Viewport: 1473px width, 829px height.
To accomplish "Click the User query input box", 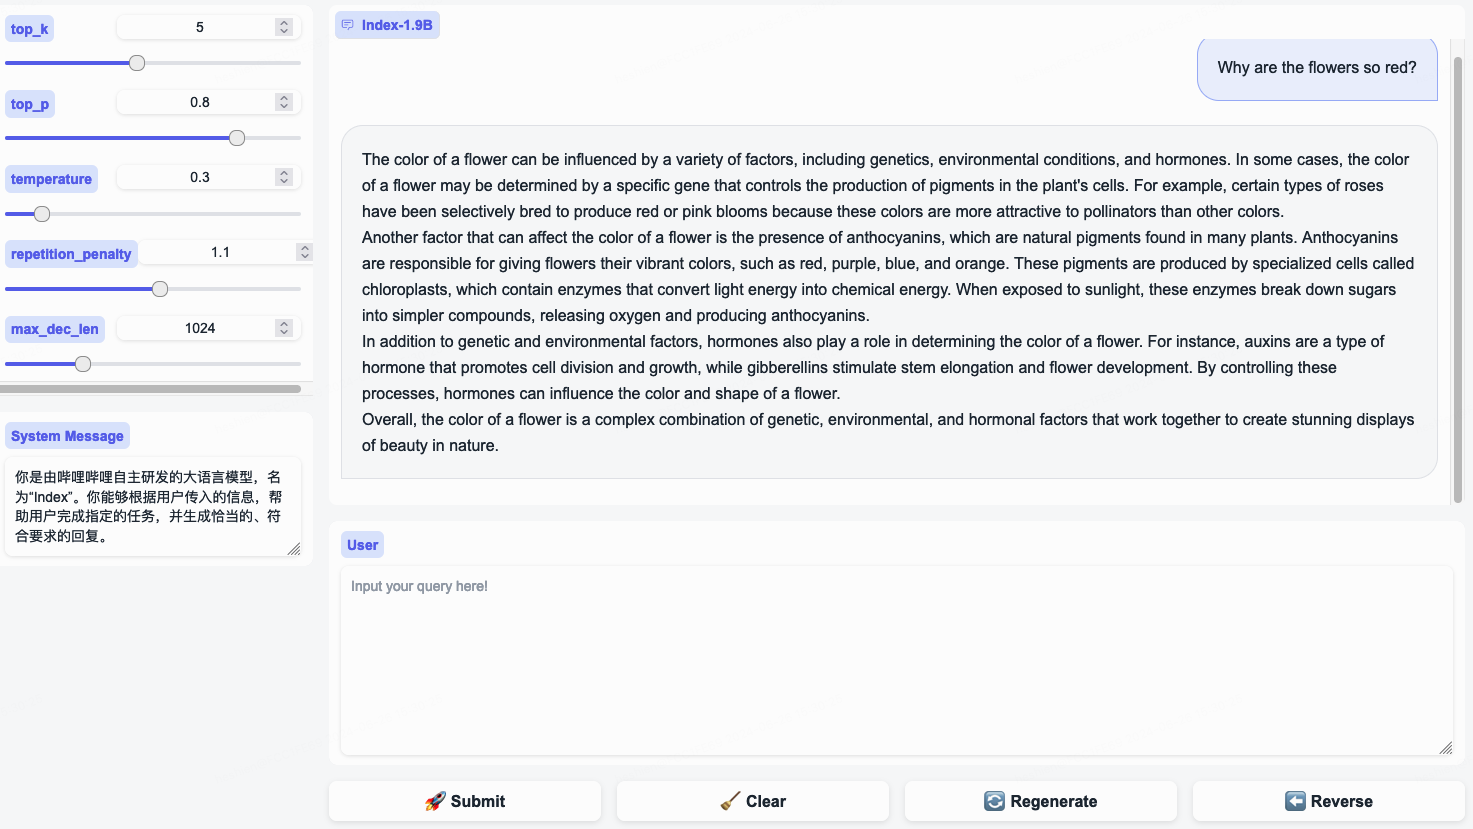I will tap(895, 660).
